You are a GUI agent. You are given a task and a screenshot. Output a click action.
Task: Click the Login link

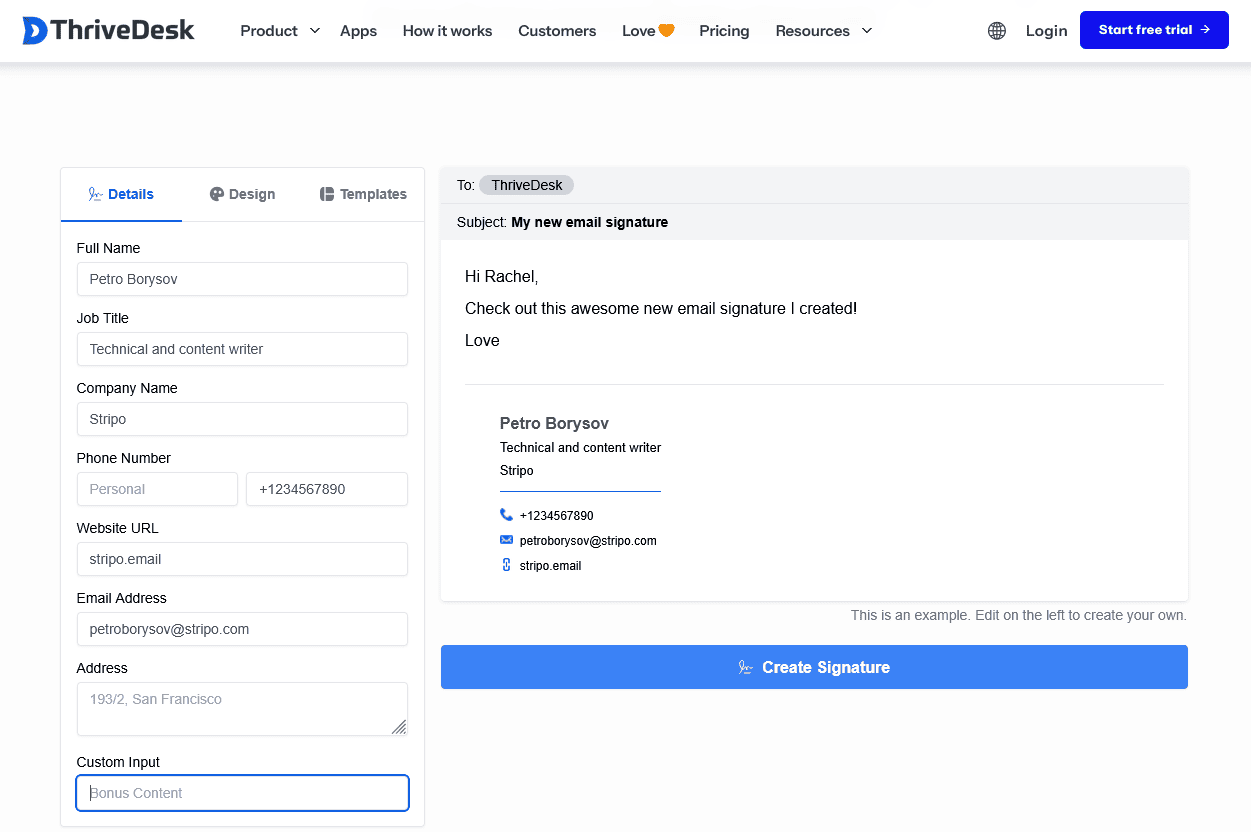tap(1046, 31)
